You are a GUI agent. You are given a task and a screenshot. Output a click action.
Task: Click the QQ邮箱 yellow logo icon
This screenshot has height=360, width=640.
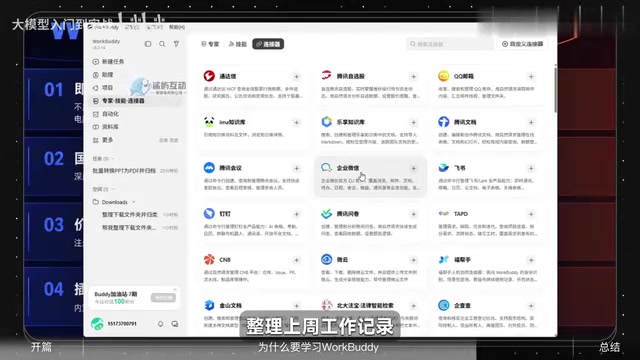pyautogui.click(x=444, y=76)
